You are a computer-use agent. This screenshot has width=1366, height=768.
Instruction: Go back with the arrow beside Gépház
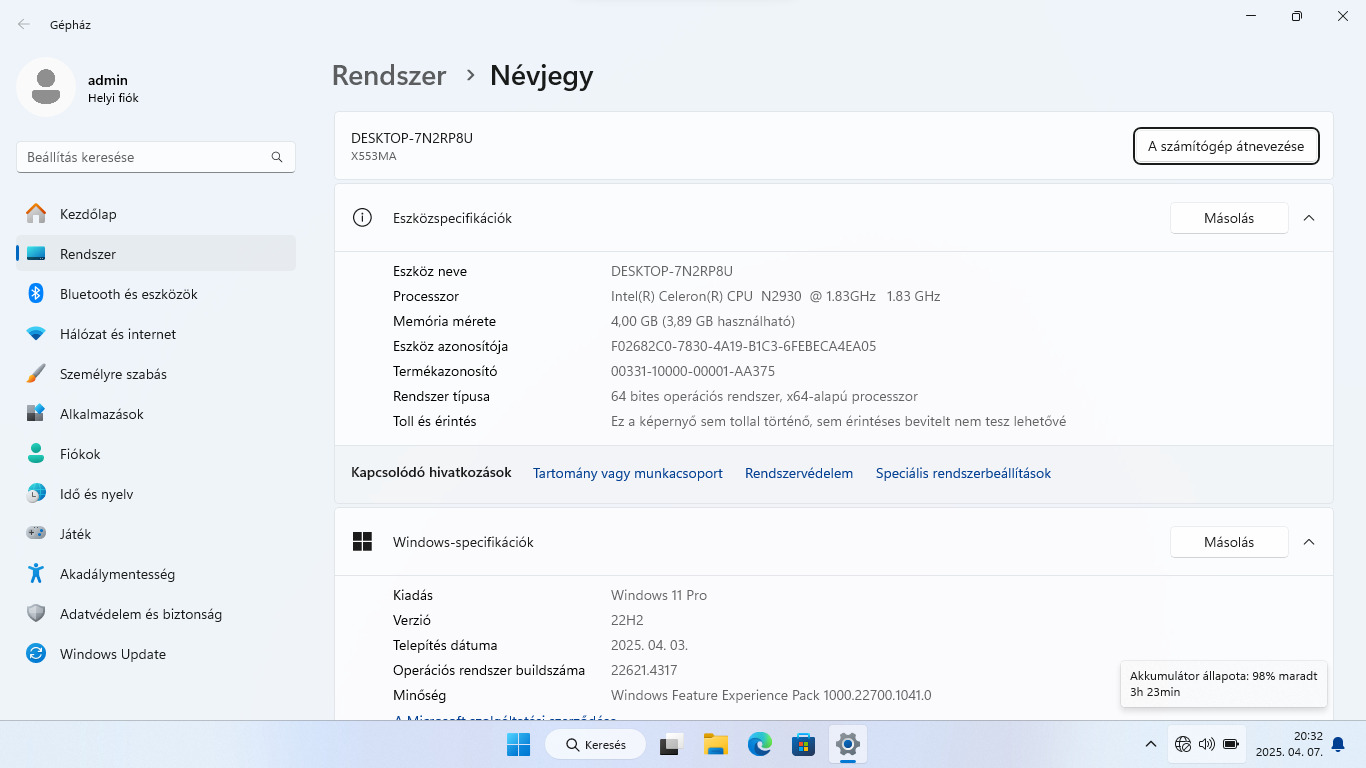(24, 24)
